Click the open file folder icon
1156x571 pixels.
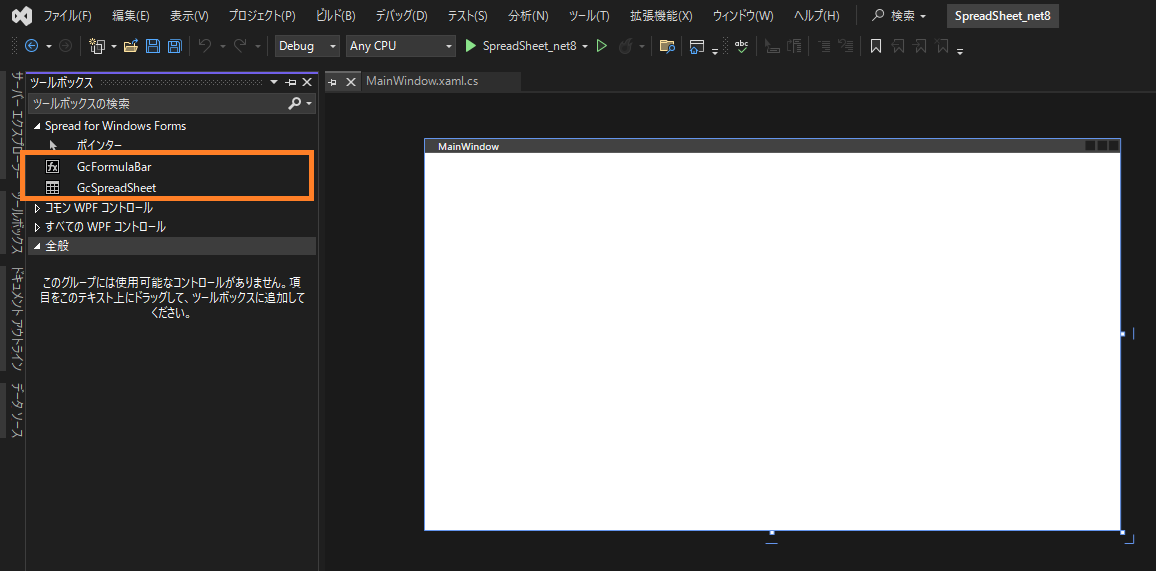[130, 46]
